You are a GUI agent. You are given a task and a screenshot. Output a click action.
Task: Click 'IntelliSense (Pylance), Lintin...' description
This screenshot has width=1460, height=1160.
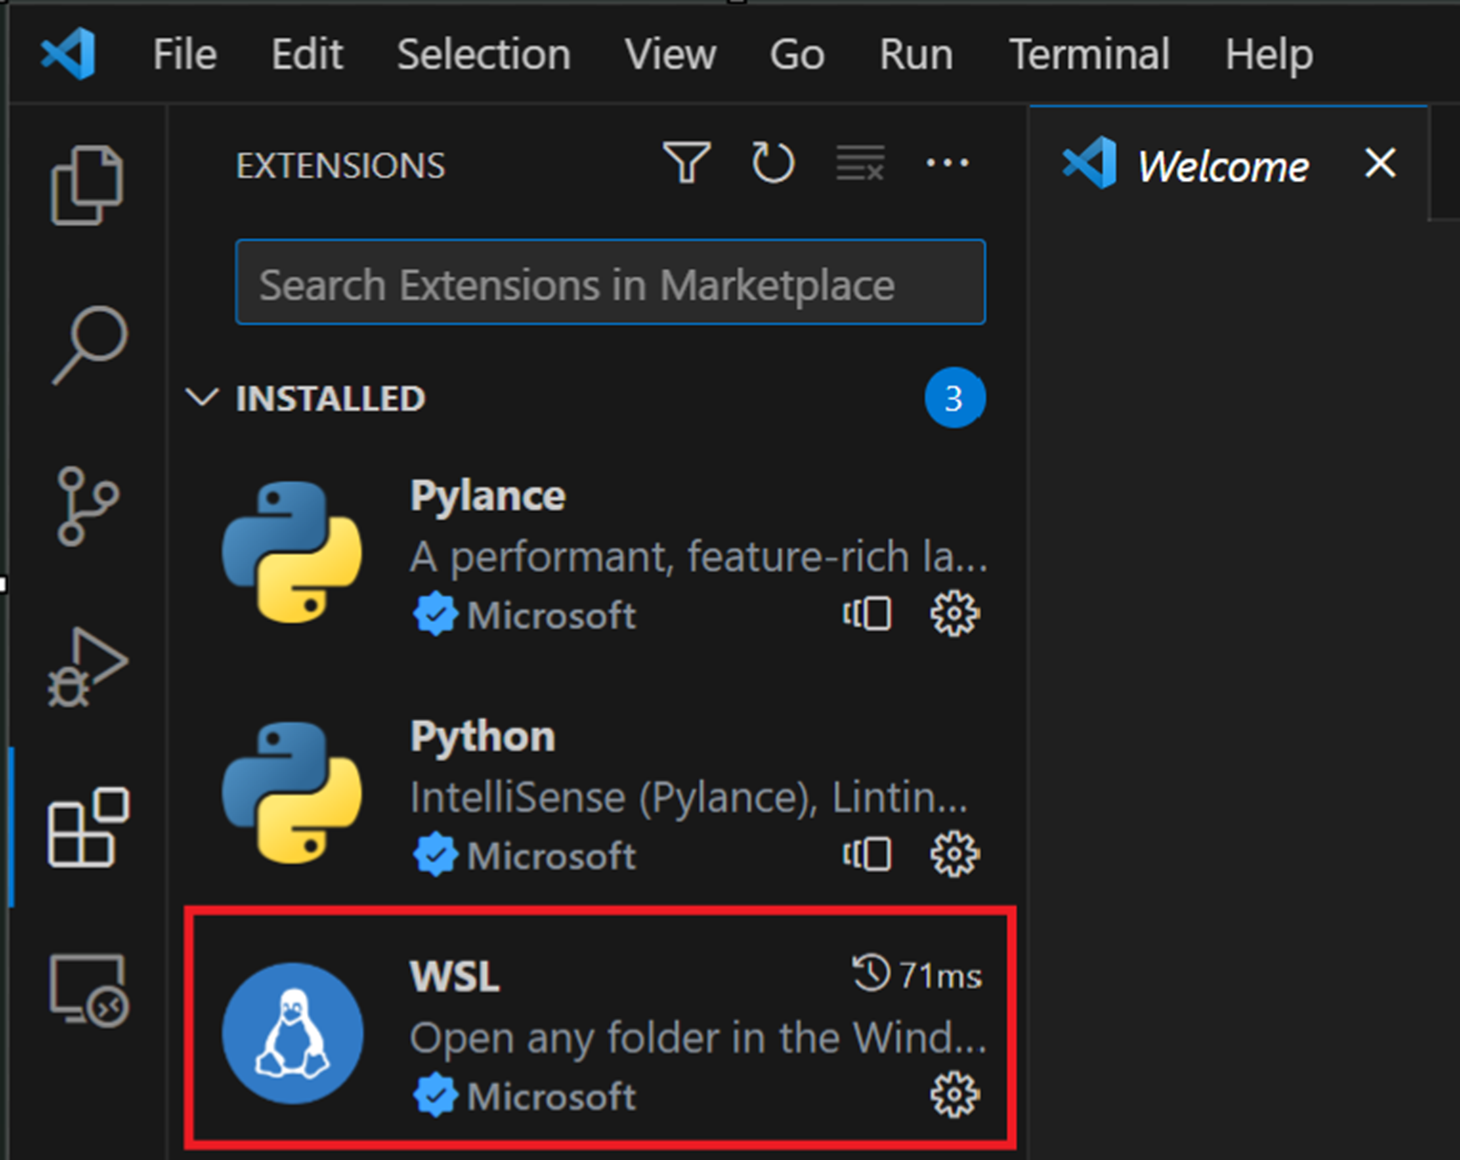[x=689, y=798]
